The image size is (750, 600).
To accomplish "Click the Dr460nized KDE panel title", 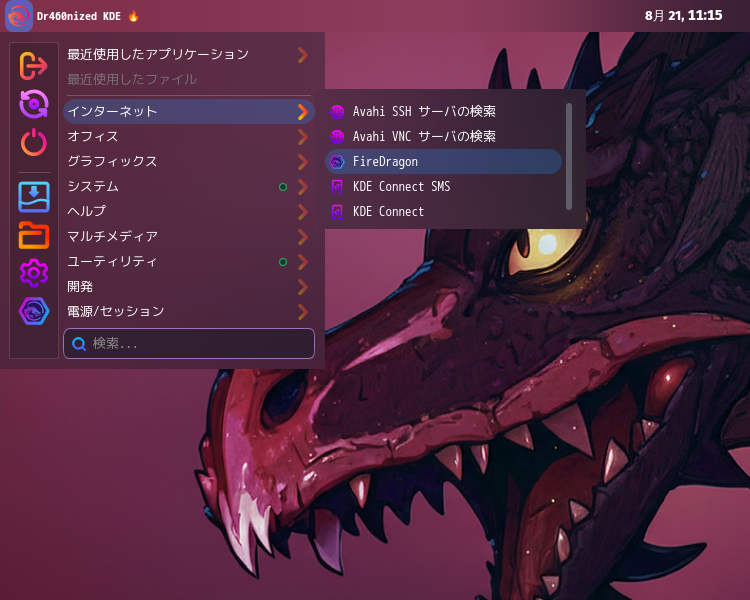I will [x=78, y=16].
